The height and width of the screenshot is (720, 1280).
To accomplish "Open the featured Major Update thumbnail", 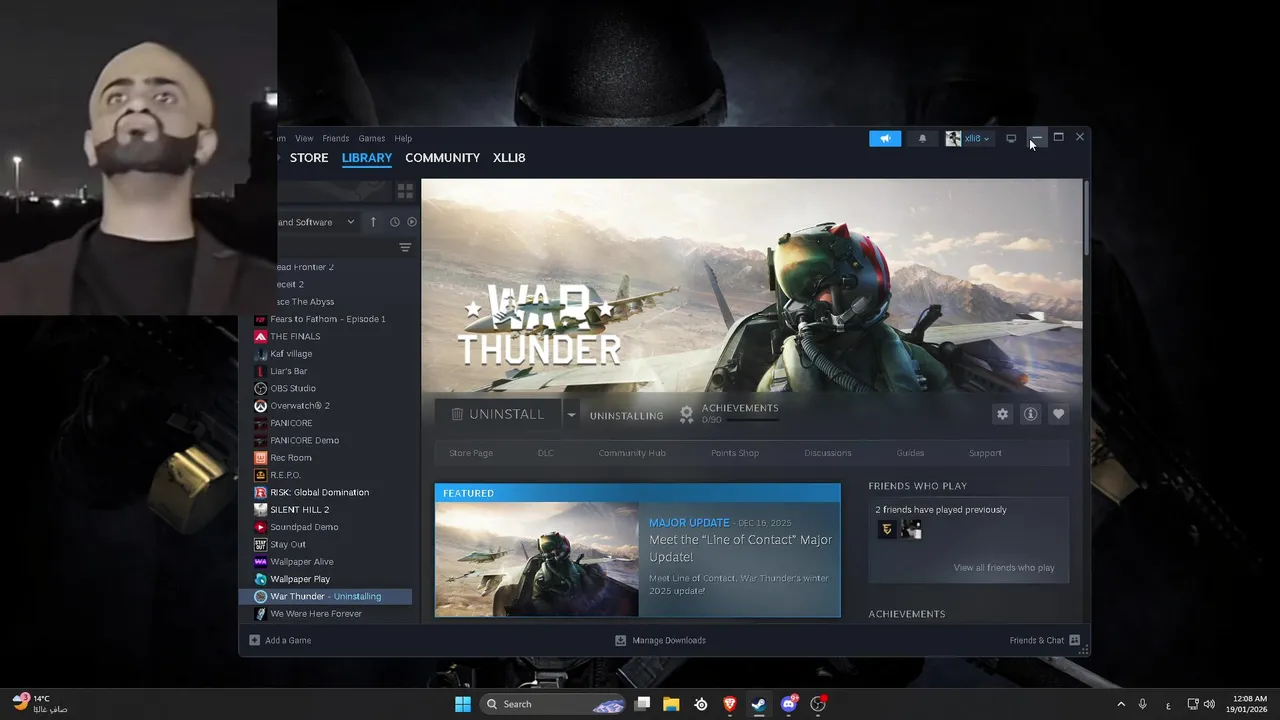I will point(537,559).
